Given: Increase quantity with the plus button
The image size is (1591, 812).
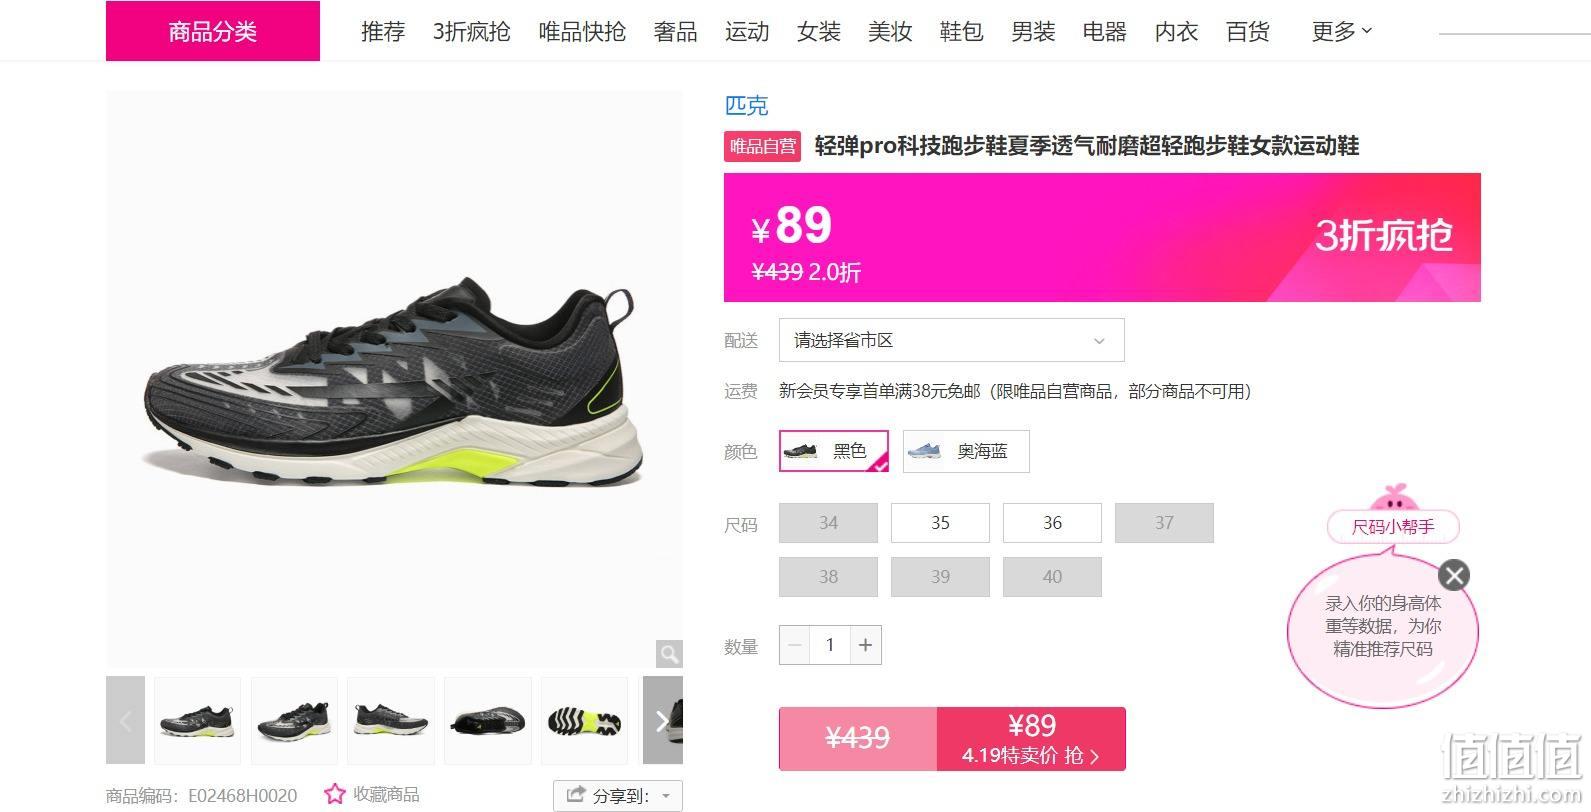Looking at the screenshot, I should pos(866,645).
